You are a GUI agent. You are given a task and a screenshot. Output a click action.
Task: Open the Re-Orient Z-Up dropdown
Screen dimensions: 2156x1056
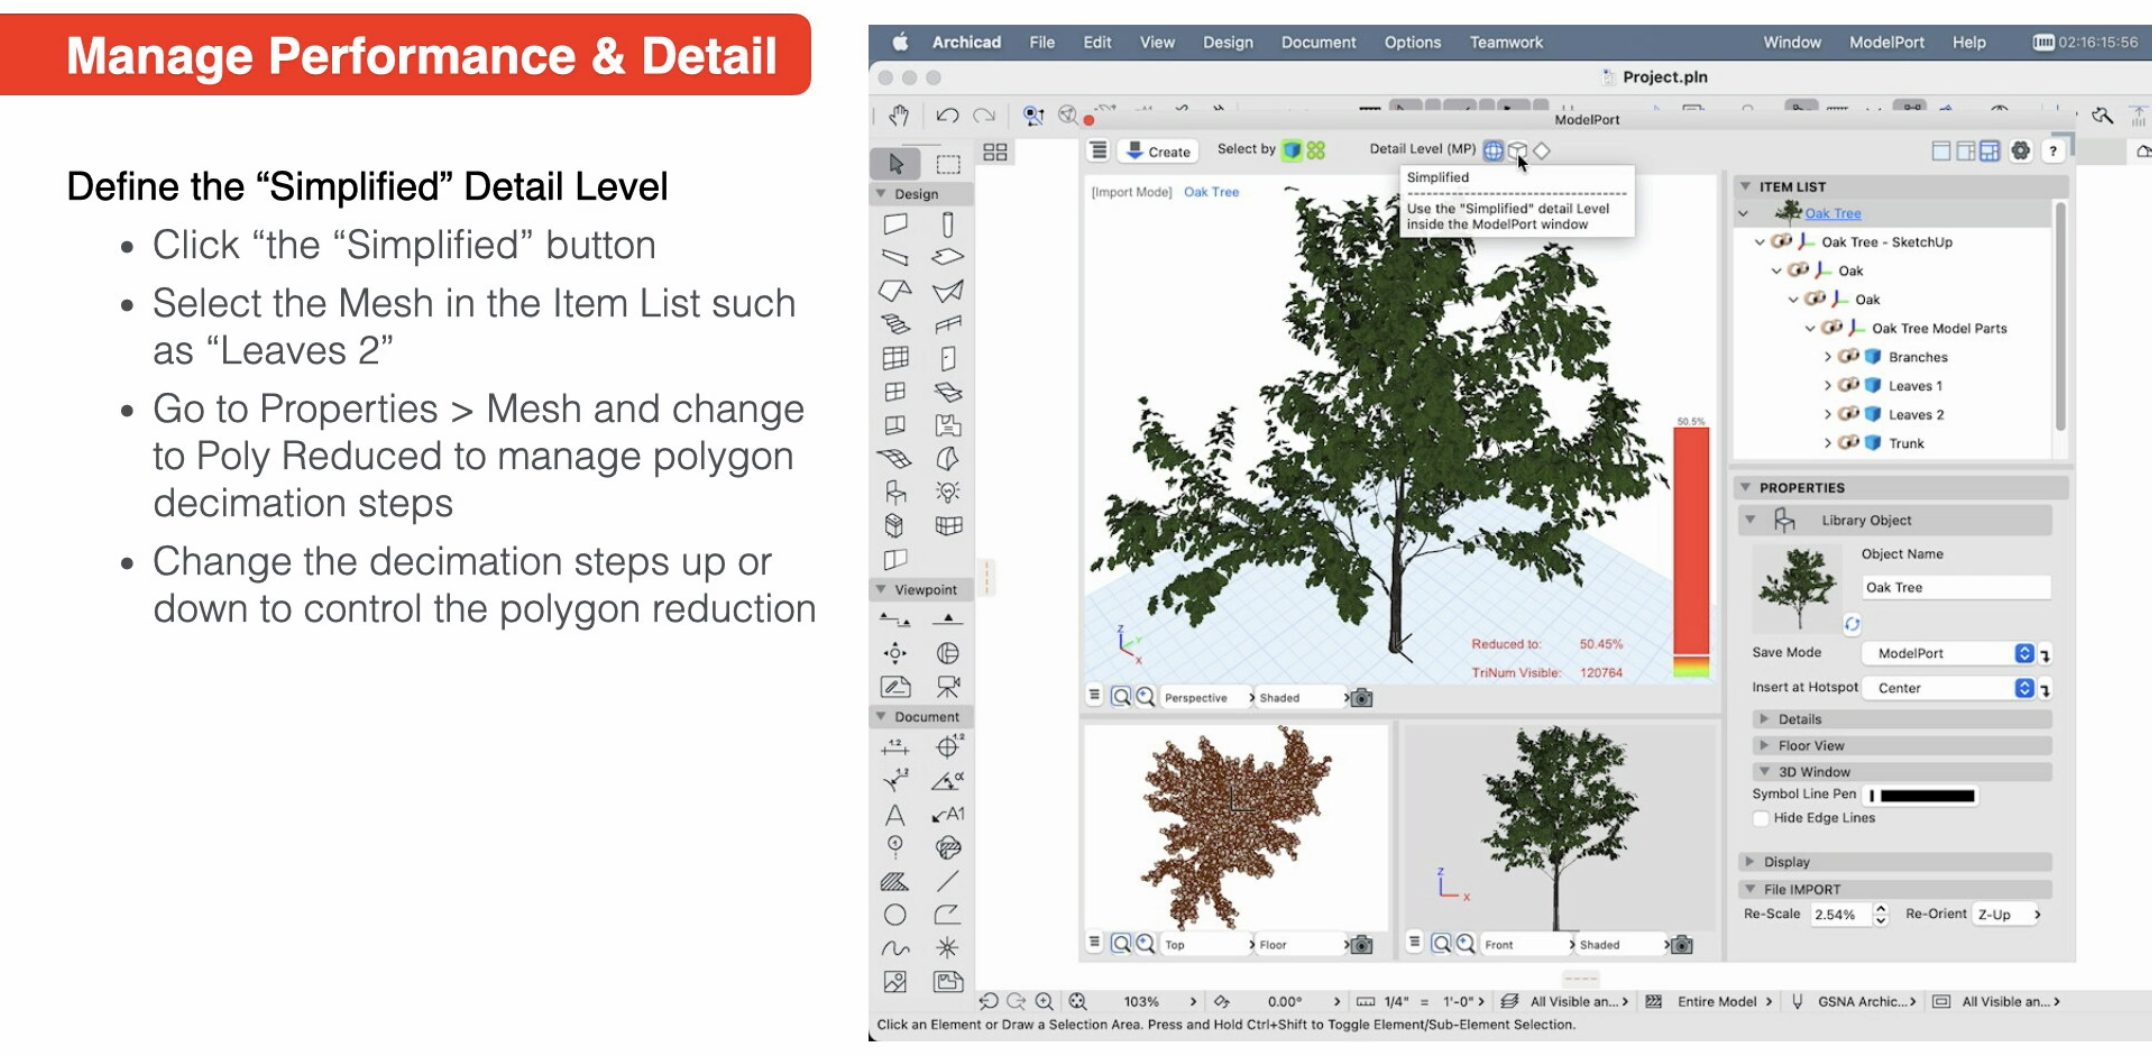[x=2008, y=914]
